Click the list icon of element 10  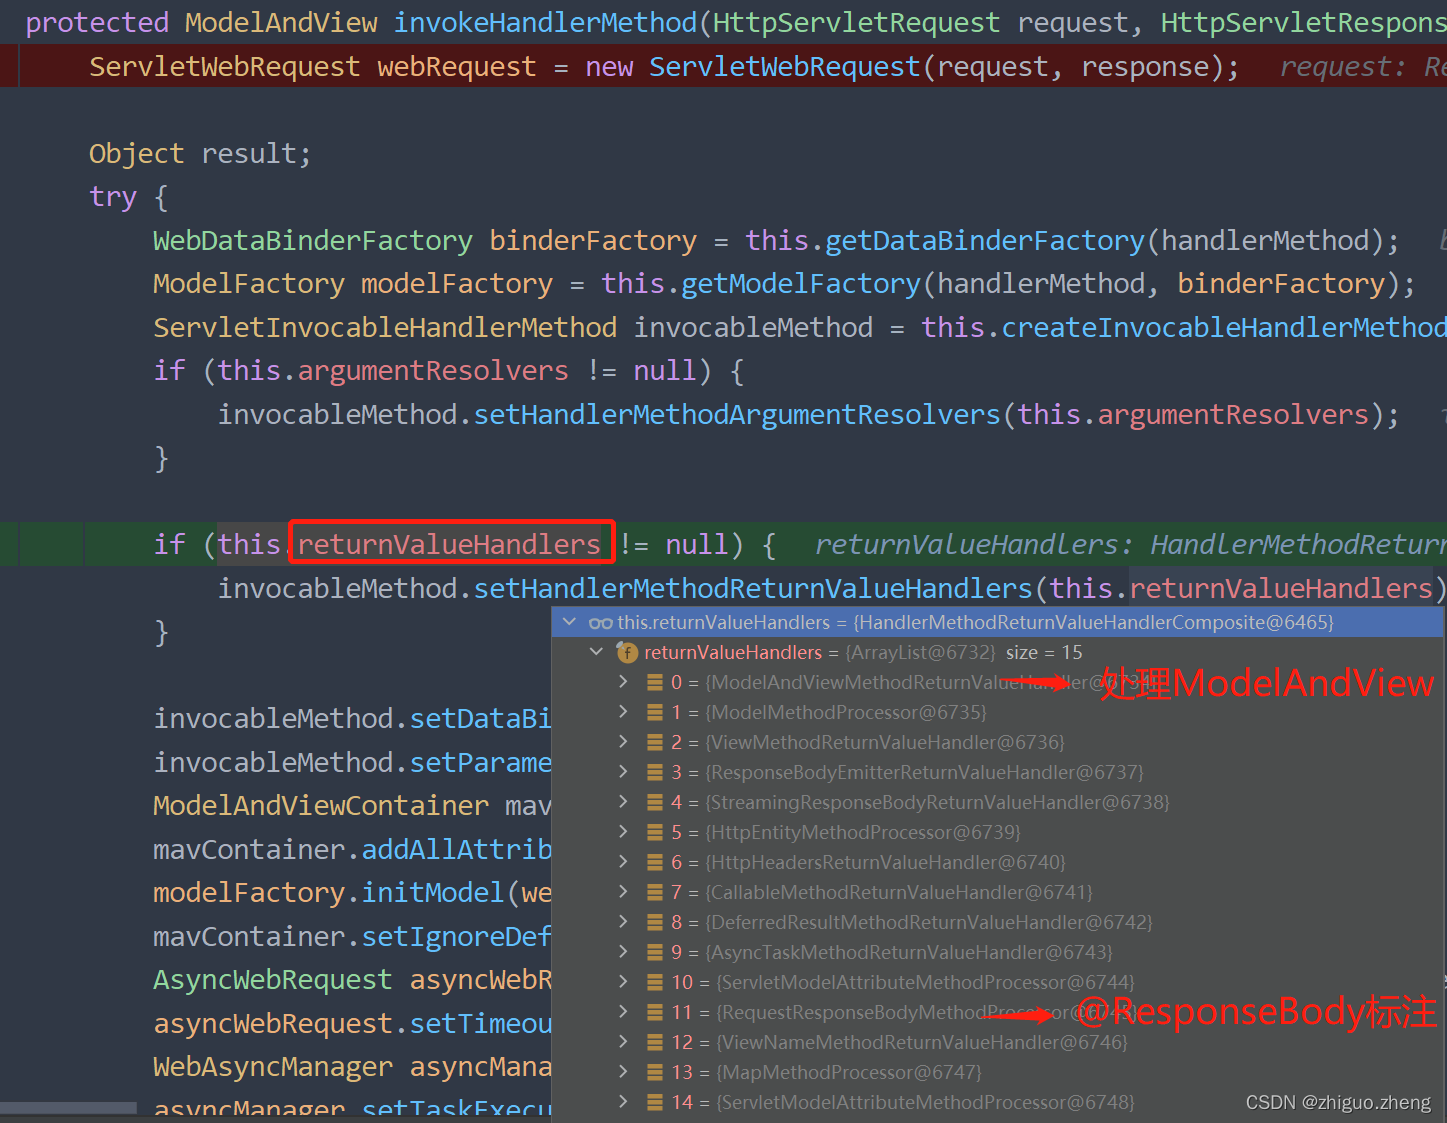coord(655,982)
